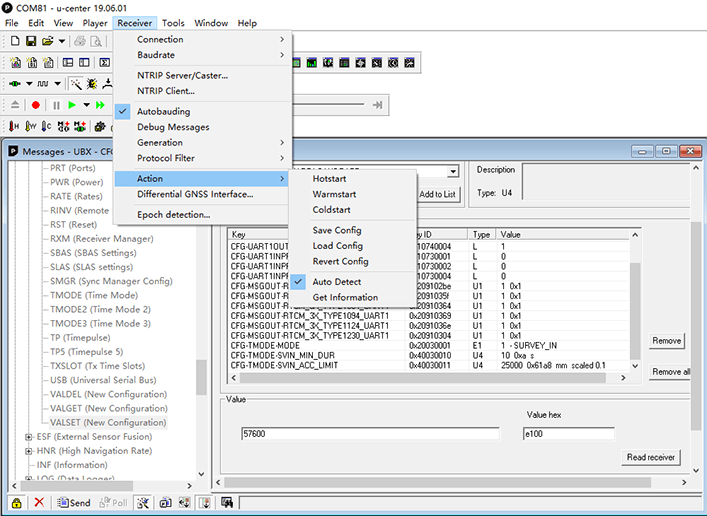707x516 pixels.
Task: Select the CFG-TMODE-MODE row in key list
Action: point(428,346)
